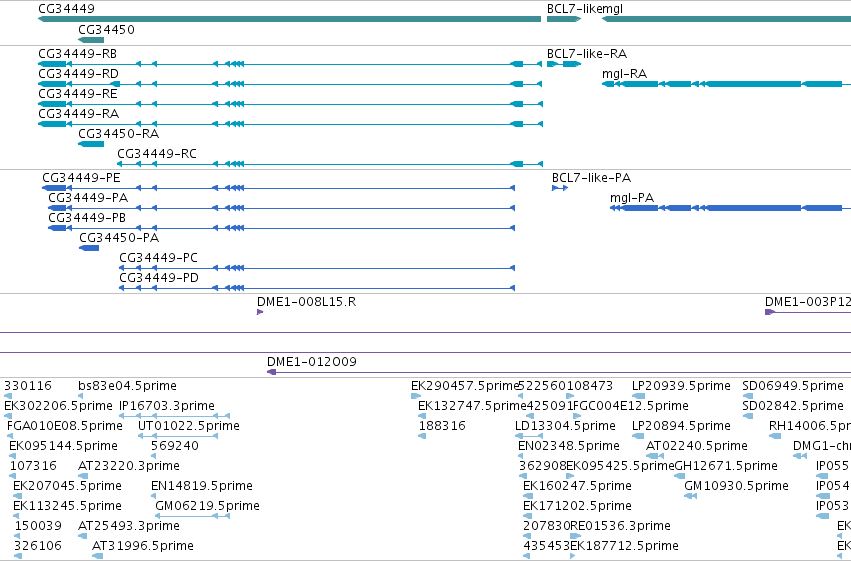
Task: Open the AT25493.3prime EST
Action: pos(129,526)
